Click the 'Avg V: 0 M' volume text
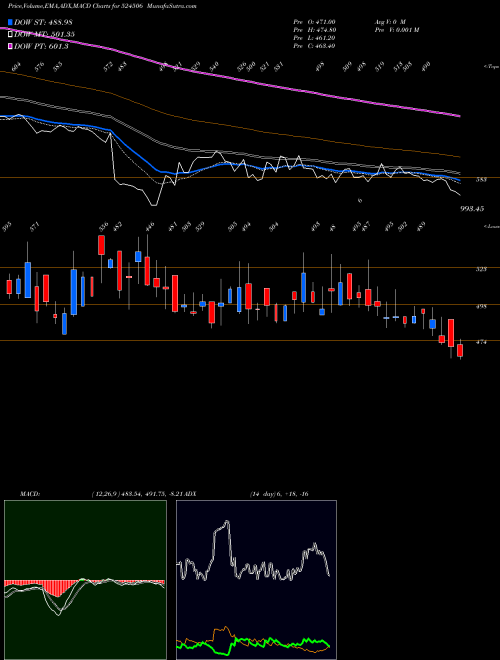Image resolution: width=500 pixels, height=660 pixels. coord(389,21)
